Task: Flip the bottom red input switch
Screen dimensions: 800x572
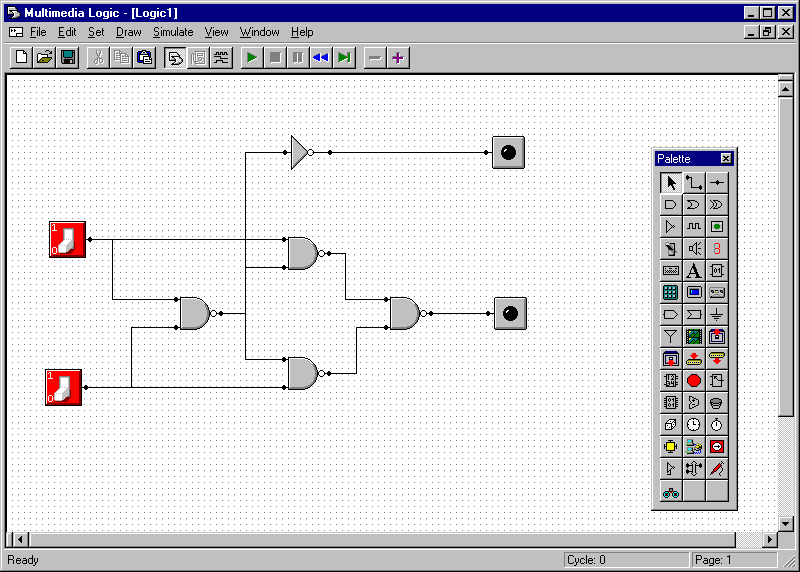Action: (63, 387)
